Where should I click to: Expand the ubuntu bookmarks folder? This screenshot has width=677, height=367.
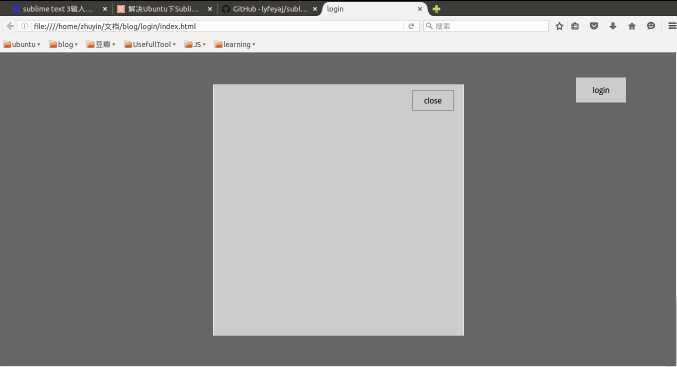point(22,44)
